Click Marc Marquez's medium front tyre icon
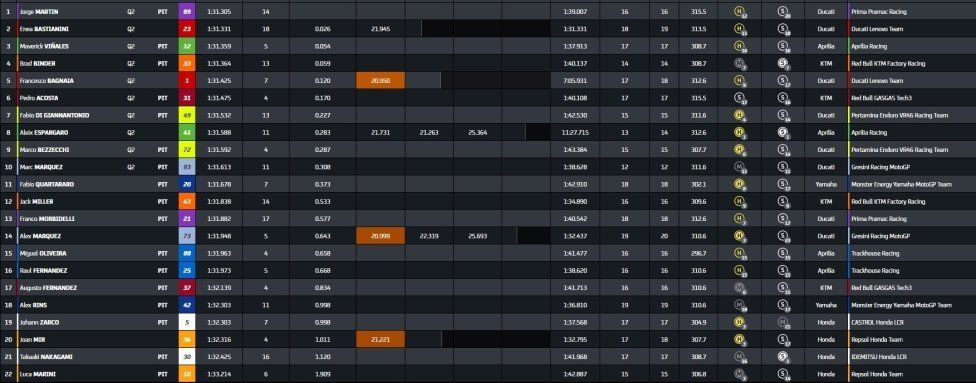 739,167
